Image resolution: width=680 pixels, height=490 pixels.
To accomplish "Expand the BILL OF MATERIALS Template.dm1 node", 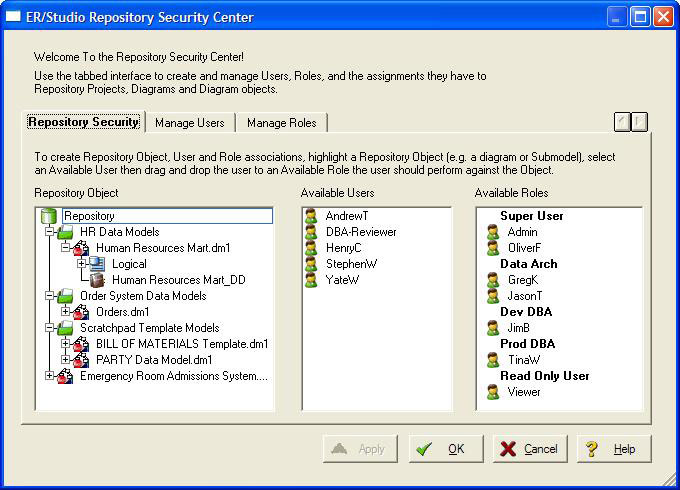I will [x=65, y=344].
